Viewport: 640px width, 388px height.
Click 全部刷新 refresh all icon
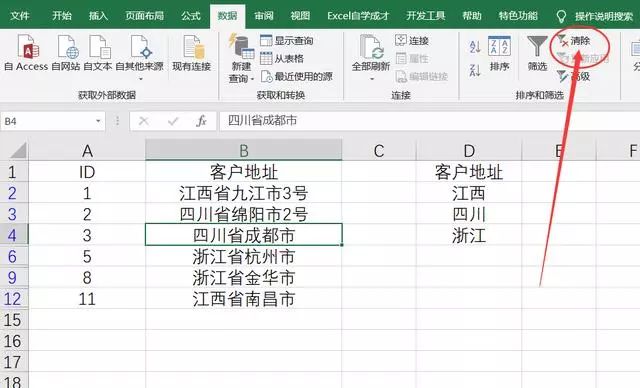coord(371,47)
